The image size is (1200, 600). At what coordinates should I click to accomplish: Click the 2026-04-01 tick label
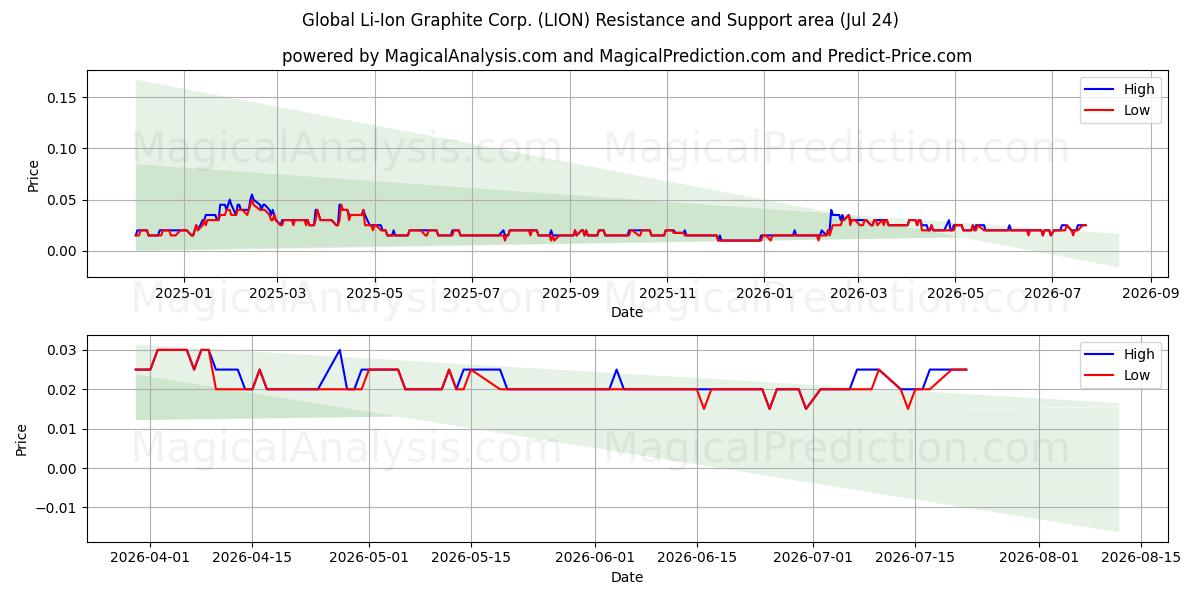point(150,558)
